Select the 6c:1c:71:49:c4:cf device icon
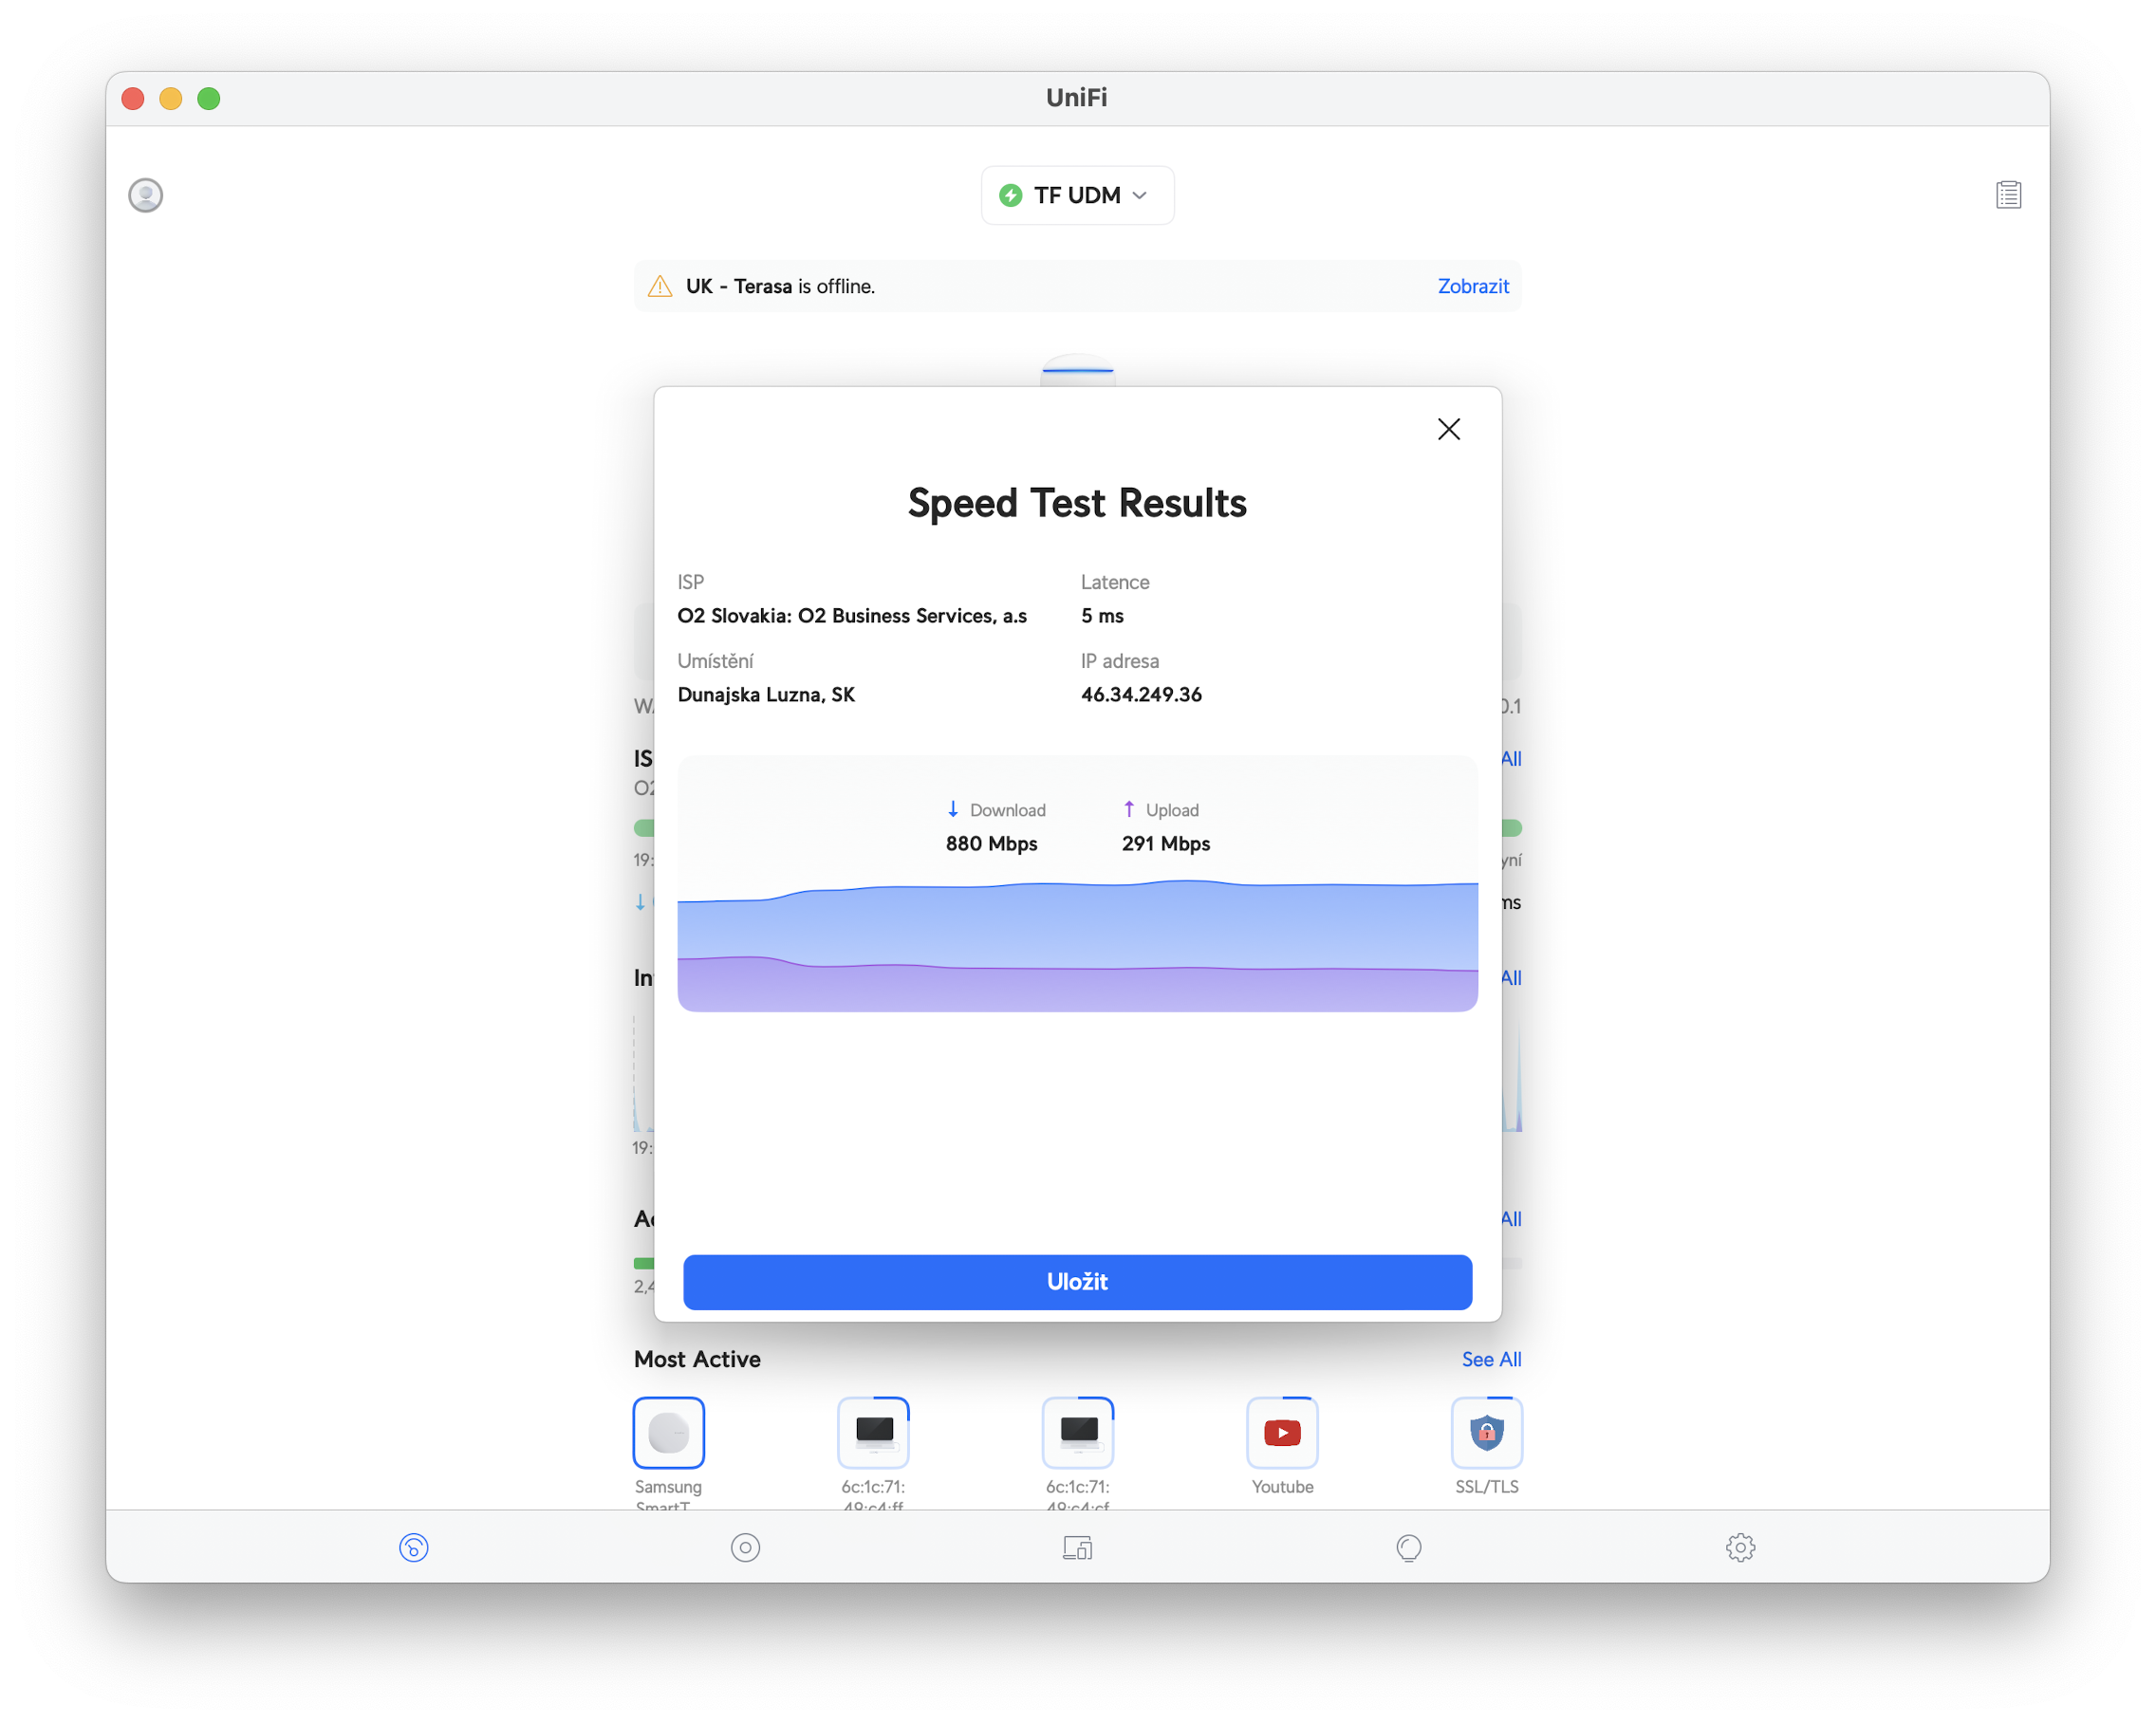 click(1078, 1432)
